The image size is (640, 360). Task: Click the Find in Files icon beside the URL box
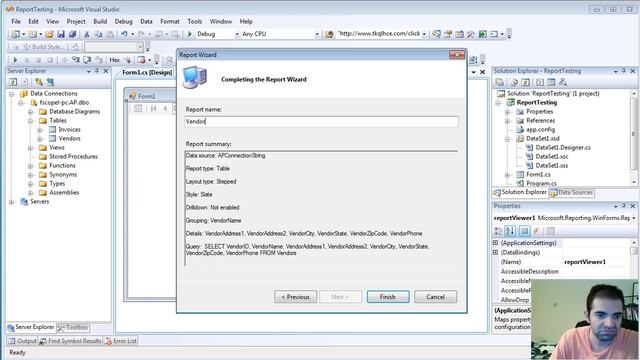coord(329,34)
